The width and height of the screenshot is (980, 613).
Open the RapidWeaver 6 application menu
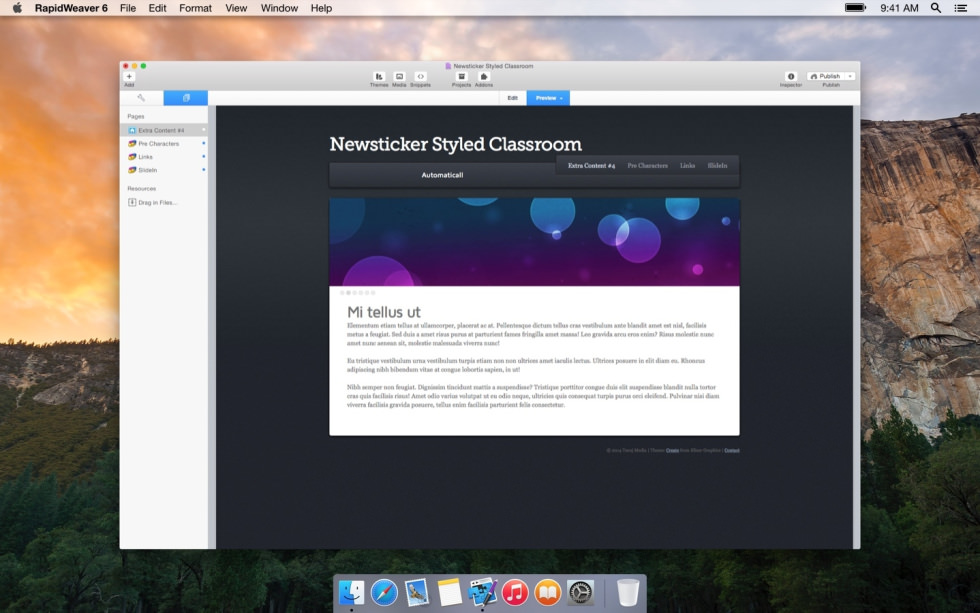coord(71,8)
